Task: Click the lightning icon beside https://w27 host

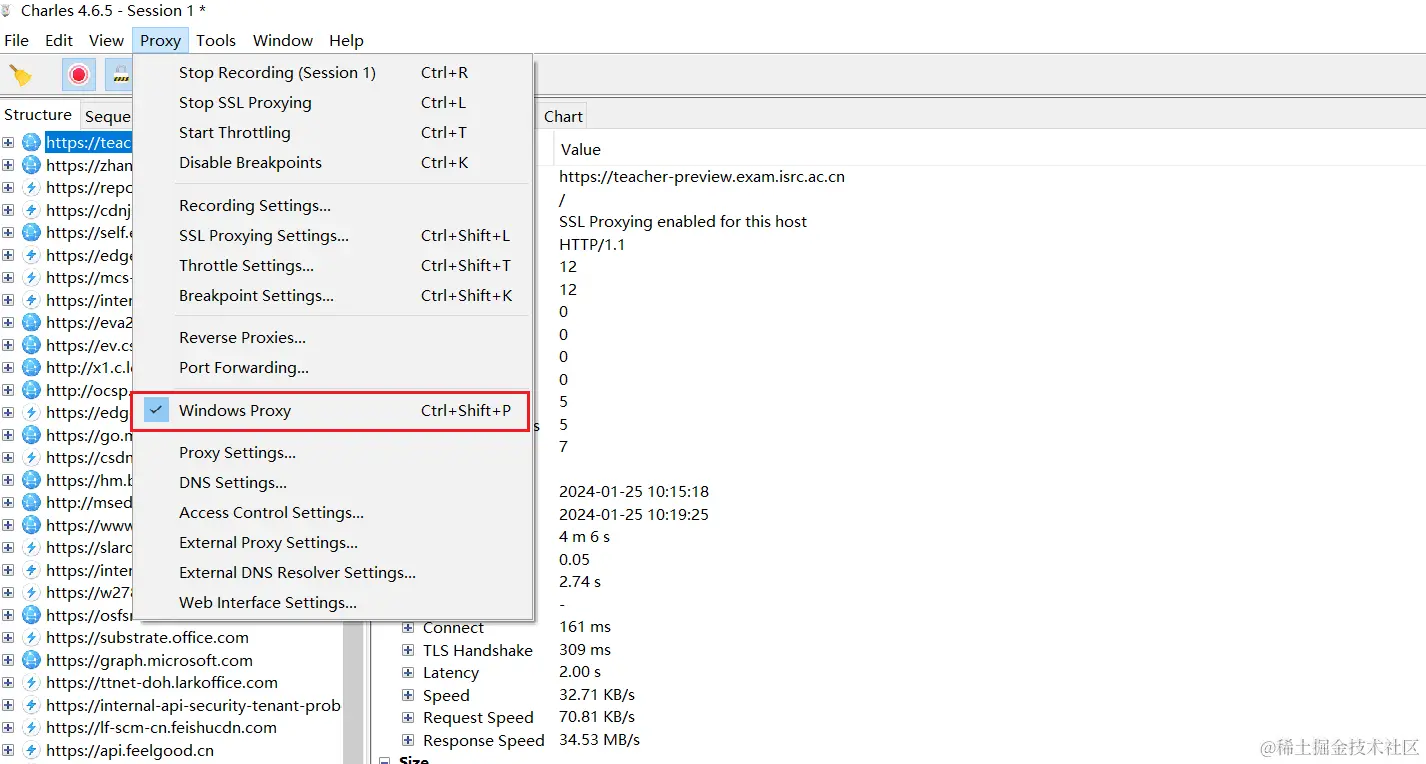Action: point(31,592)
